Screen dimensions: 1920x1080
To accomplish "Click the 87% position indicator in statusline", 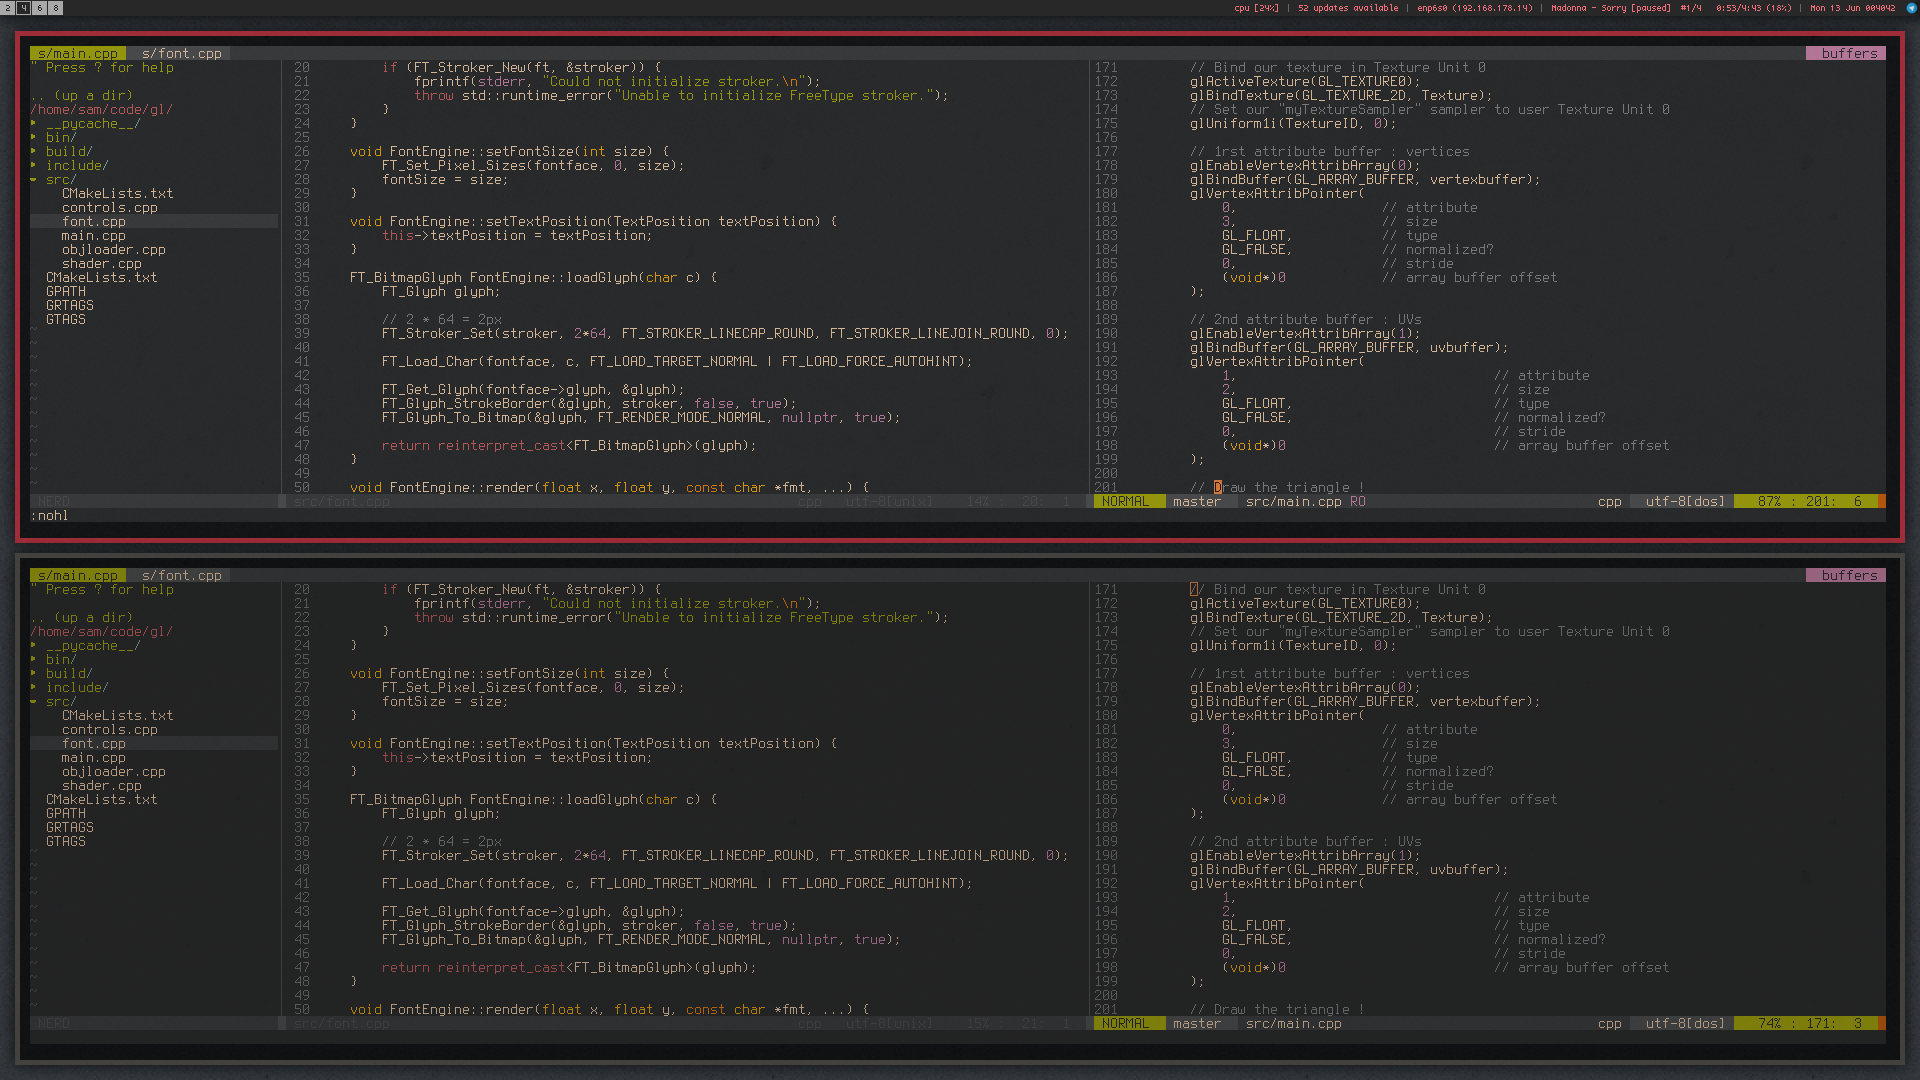I will click(x=1768, y=502).
